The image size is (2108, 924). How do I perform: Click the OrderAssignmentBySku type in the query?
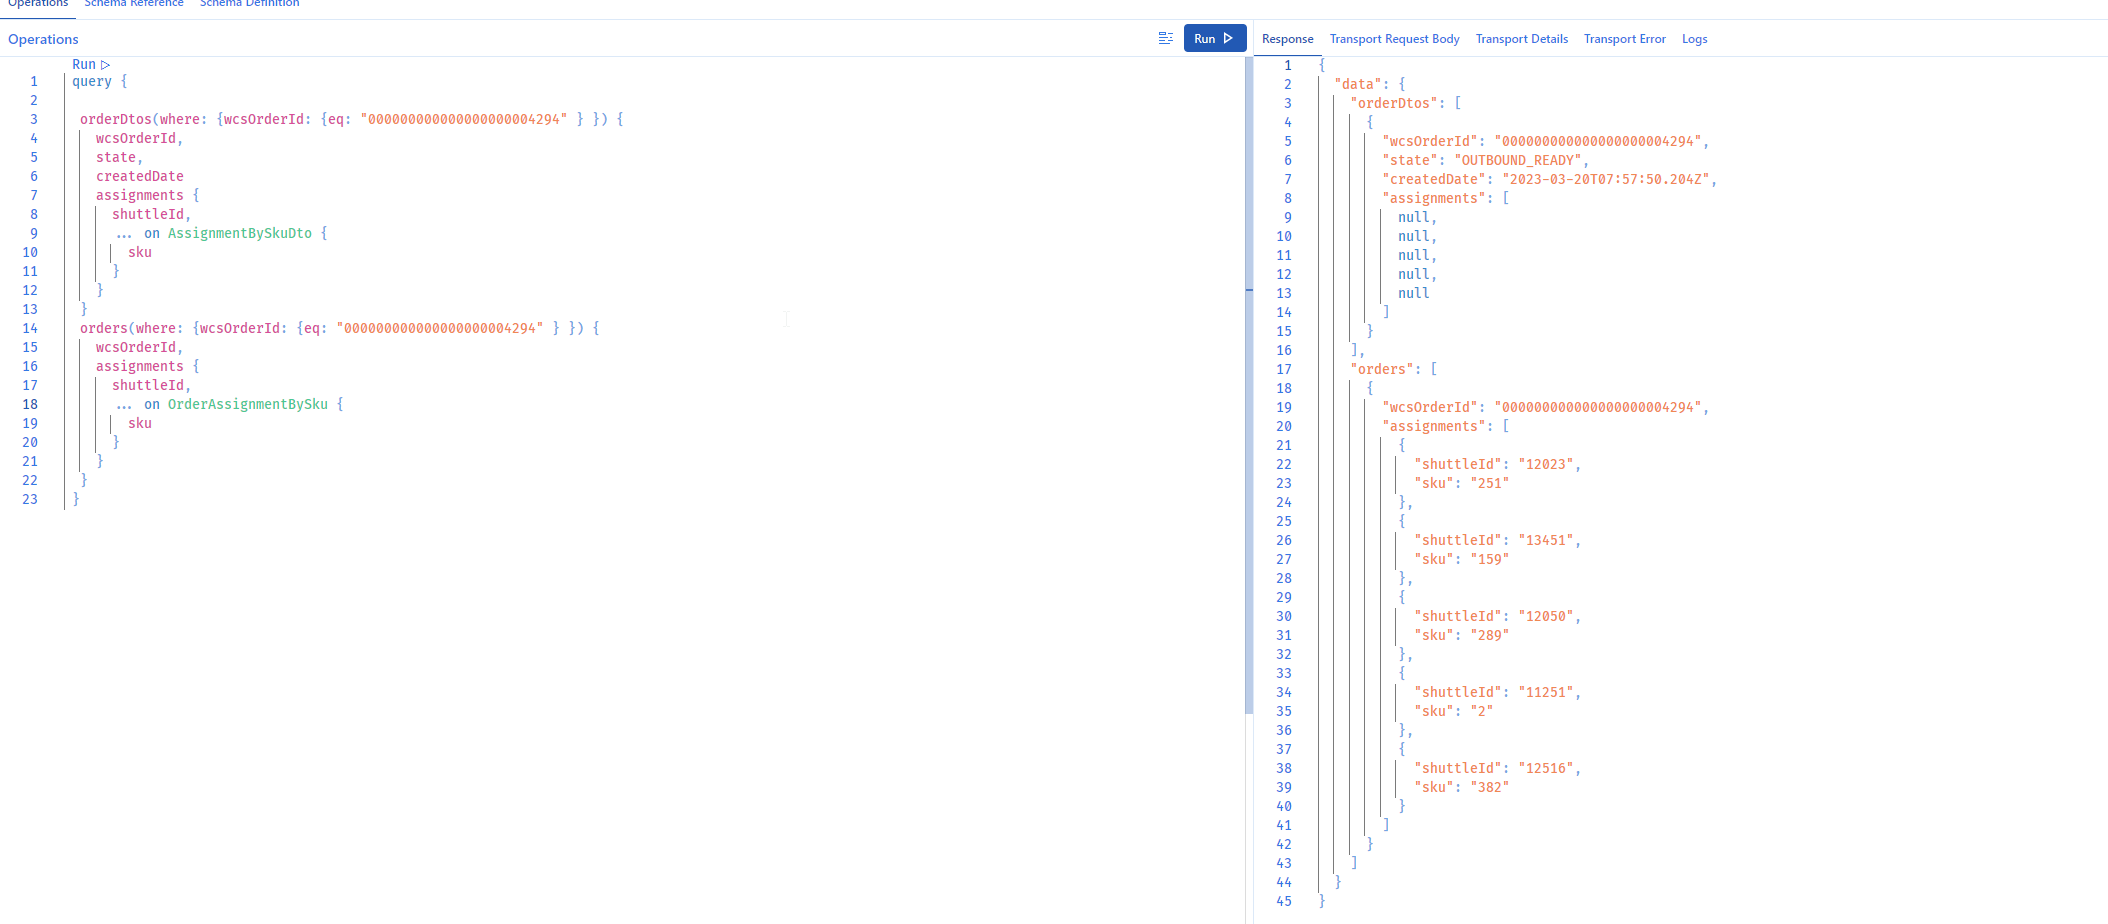[x=249, y=404]
